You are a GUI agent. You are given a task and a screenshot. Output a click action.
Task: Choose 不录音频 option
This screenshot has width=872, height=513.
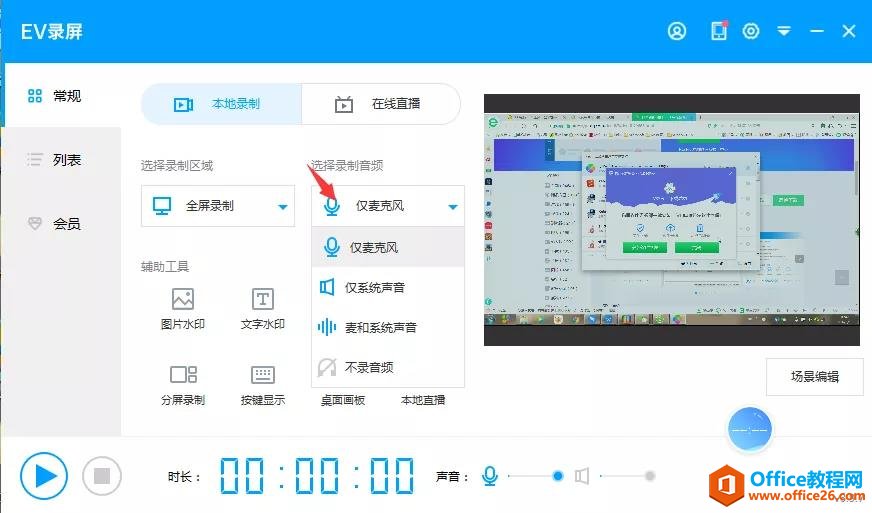click(x=388, y=367)
